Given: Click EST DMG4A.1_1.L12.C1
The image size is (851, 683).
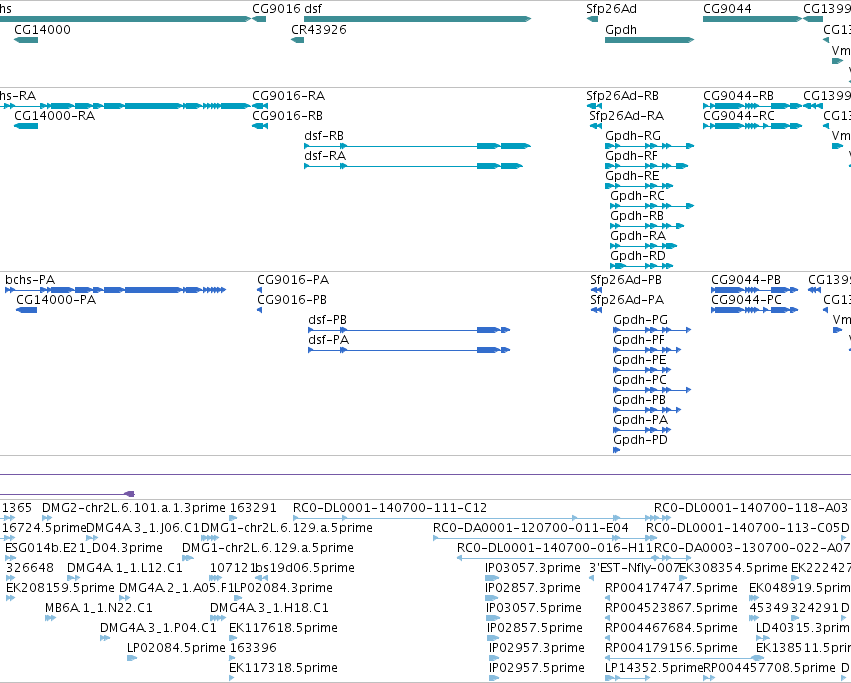Looking at the screenshot, I should (x=125, y=568).
